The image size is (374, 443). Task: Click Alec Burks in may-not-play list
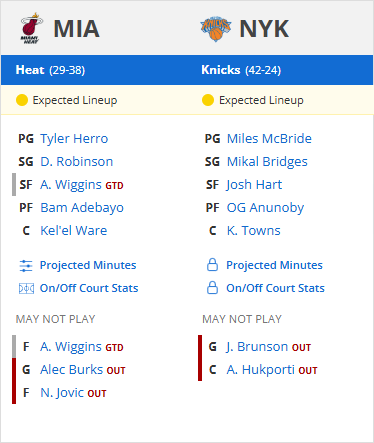click(71, 370)
